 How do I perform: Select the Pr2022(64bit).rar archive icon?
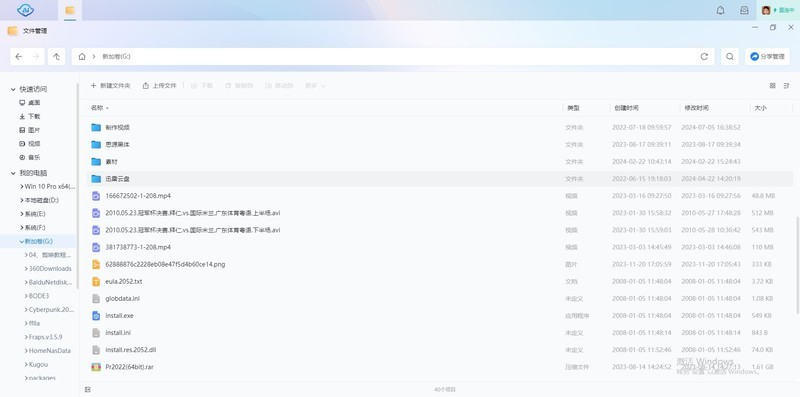click(x=96, y=367)
